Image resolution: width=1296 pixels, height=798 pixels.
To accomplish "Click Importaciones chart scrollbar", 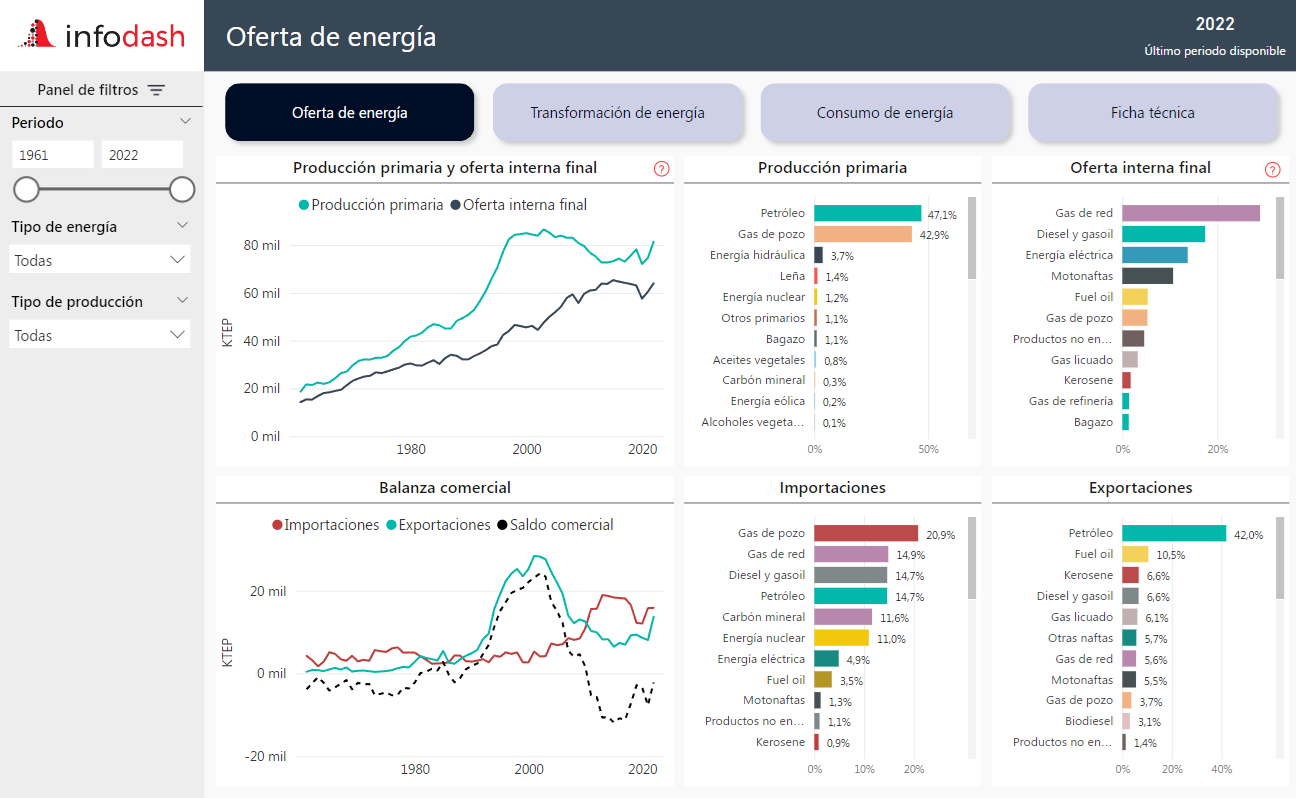I will [x=972, y=557].
